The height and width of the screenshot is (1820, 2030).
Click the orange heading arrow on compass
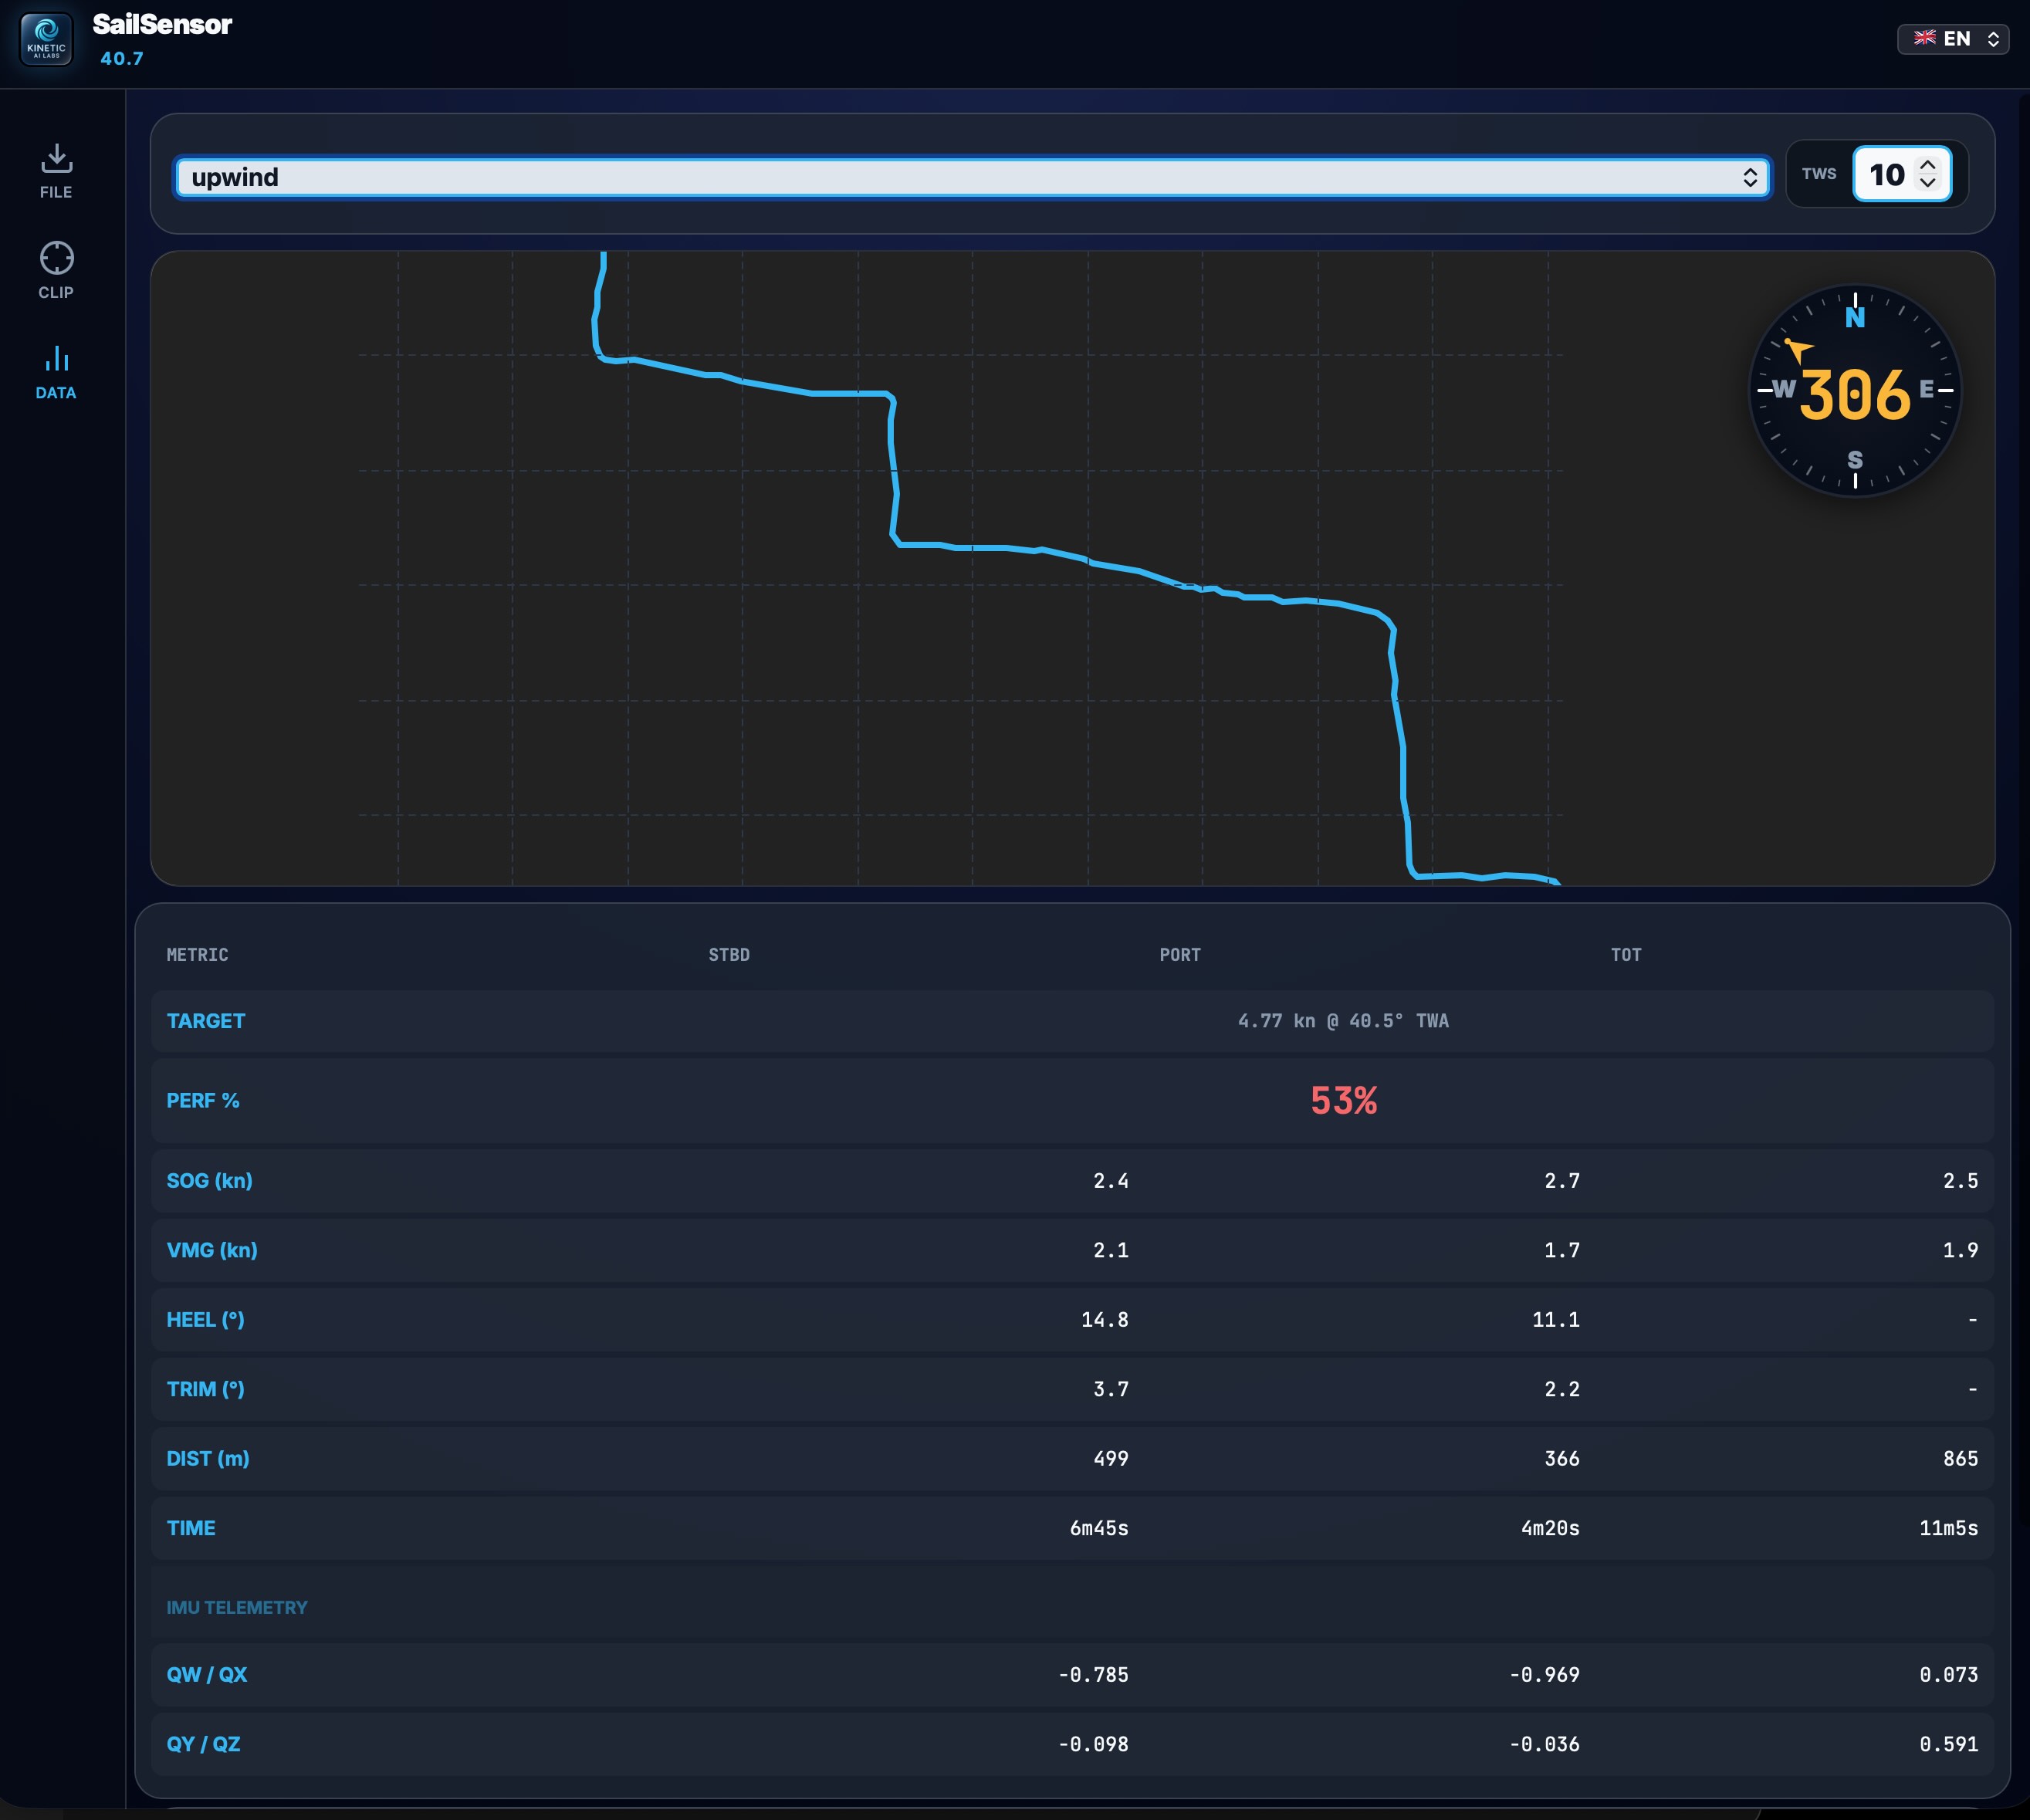tap(1798, 349)
